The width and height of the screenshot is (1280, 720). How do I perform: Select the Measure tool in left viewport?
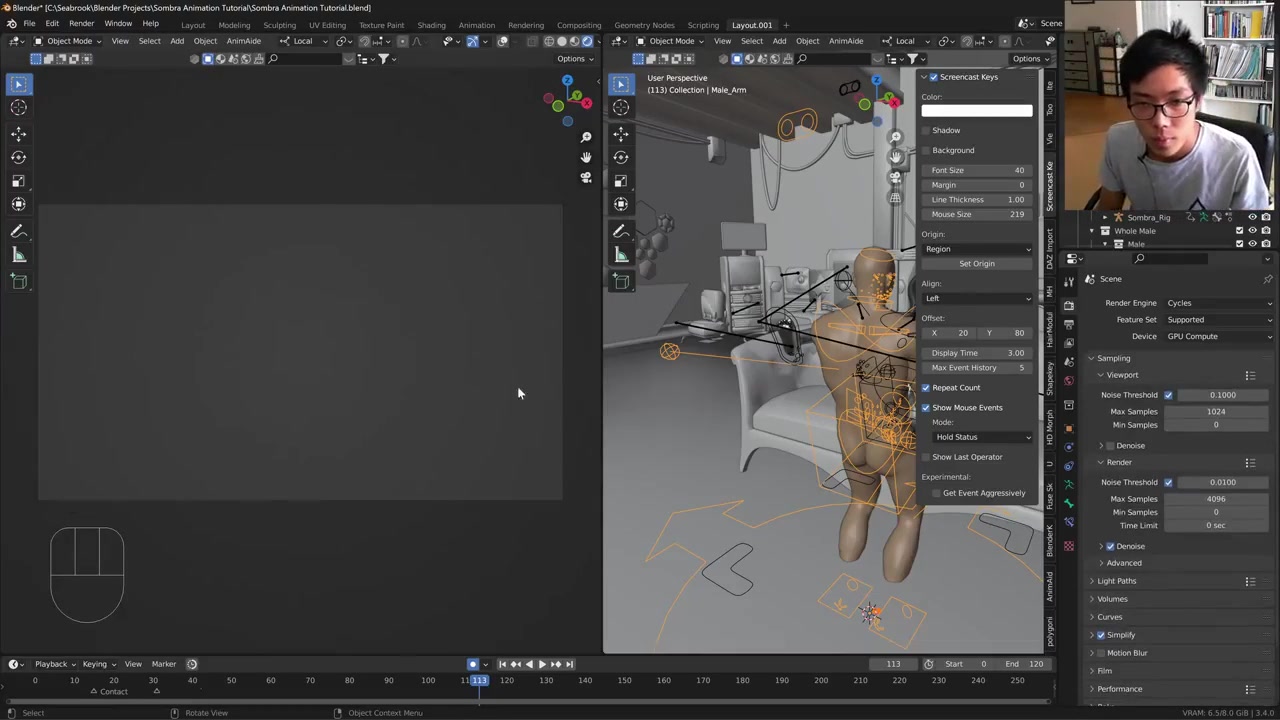point(18,255)
